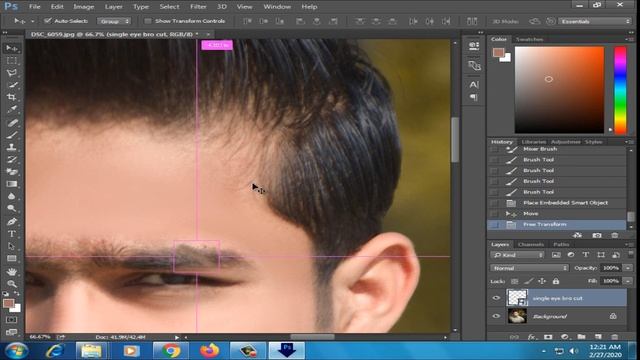This screenshot has width=640, height=360.
Task: Click the Lock image pixels brush icon
Action: click(x=528, y=281)
